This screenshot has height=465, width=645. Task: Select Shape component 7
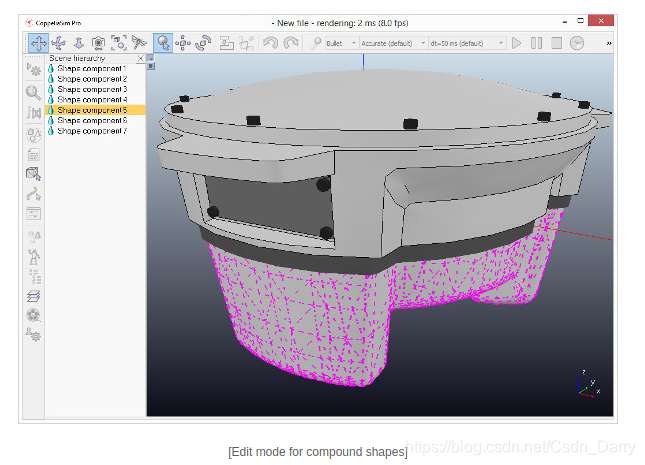click(92, 131)
